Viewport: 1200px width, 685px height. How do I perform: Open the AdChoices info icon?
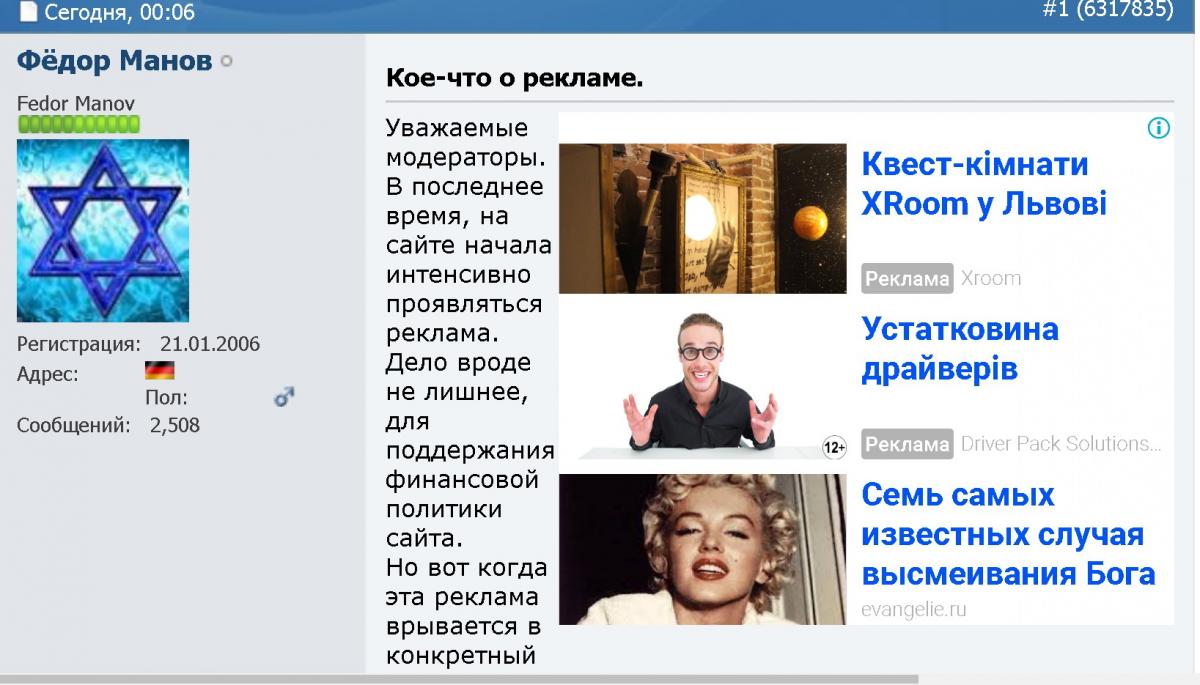[1158, 127]
